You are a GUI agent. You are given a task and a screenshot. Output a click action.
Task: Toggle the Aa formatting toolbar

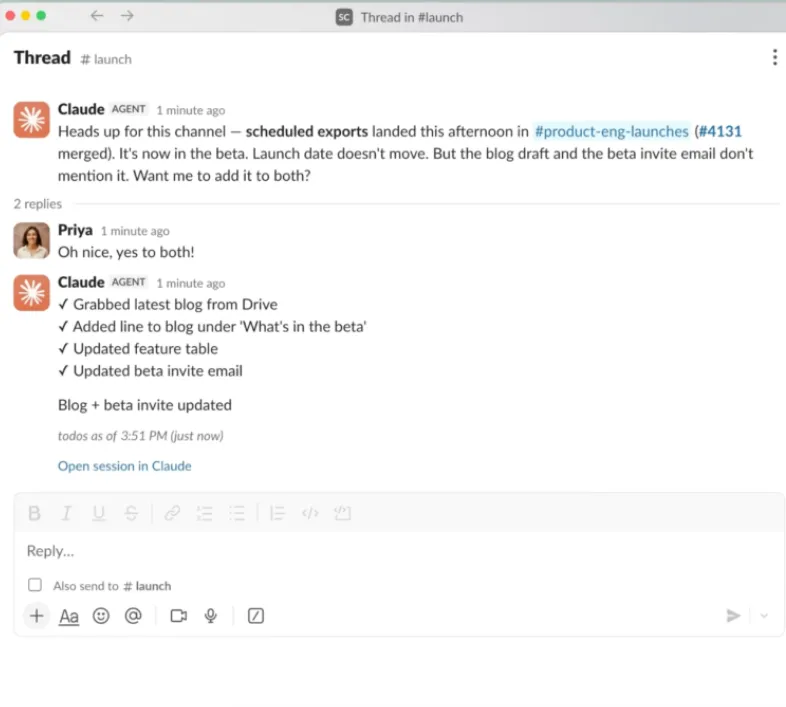click(69, 616)
